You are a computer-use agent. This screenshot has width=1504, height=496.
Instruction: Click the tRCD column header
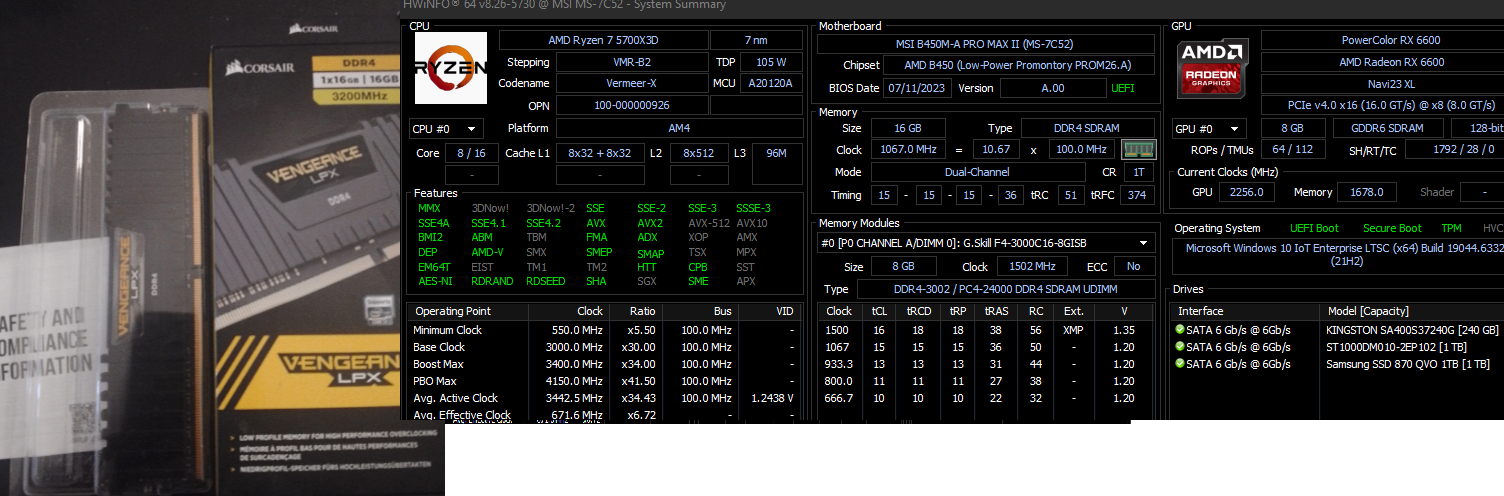coord(919,311)
